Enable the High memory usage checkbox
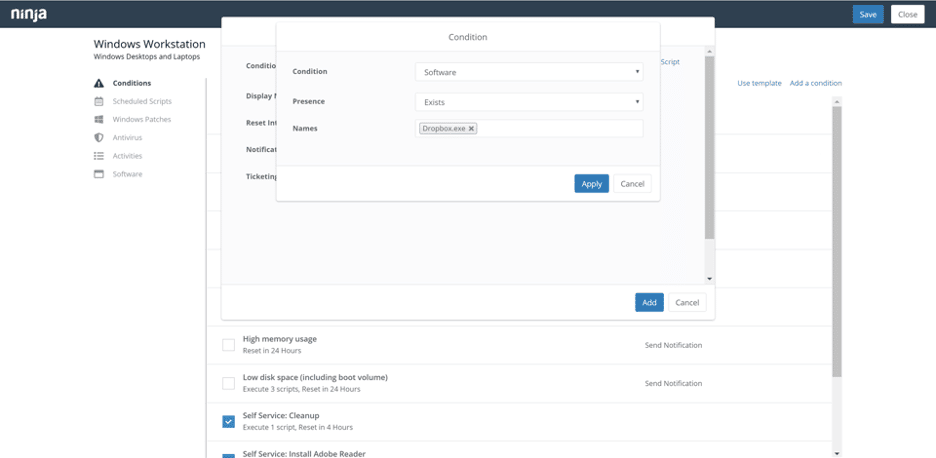 click(228, 345)
